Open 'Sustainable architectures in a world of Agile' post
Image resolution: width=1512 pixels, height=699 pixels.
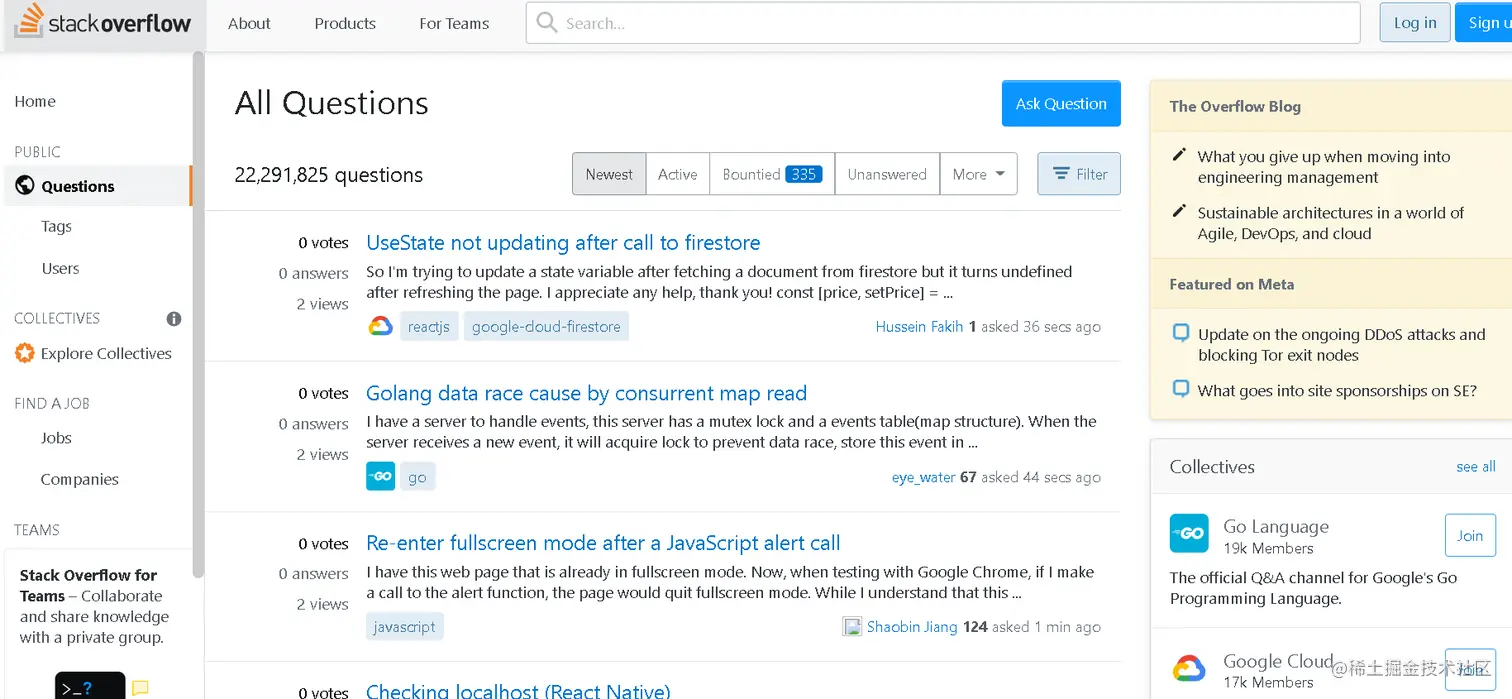1330,223
